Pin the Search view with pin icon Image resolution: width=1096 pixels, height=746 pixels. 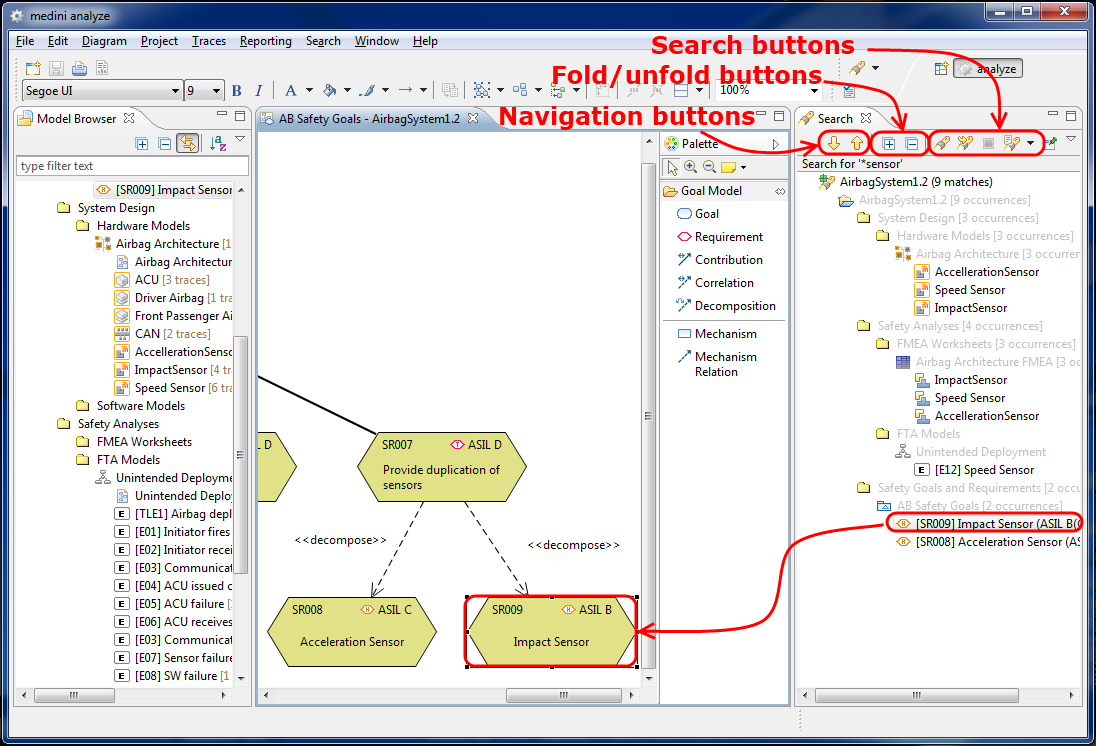1049,144
